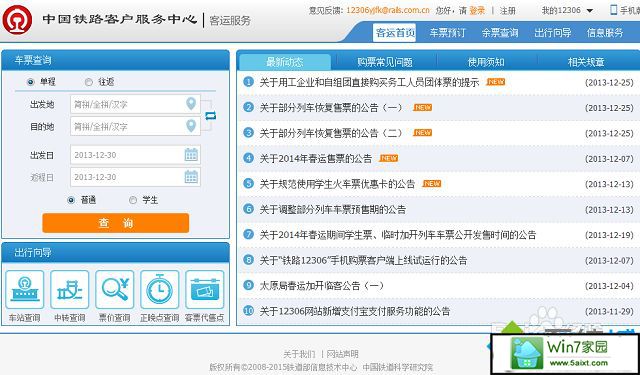Open notice 关于规范使用学生火车票优惠卡的公告
Image resolution: width=640 pixels, height=375 pixels.
click(337, 184)
